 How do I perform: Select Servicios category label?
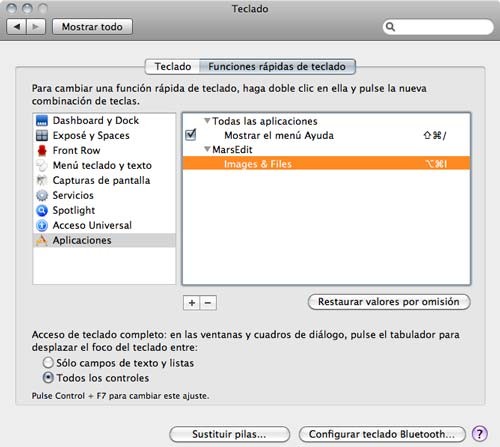click(73, 195)
